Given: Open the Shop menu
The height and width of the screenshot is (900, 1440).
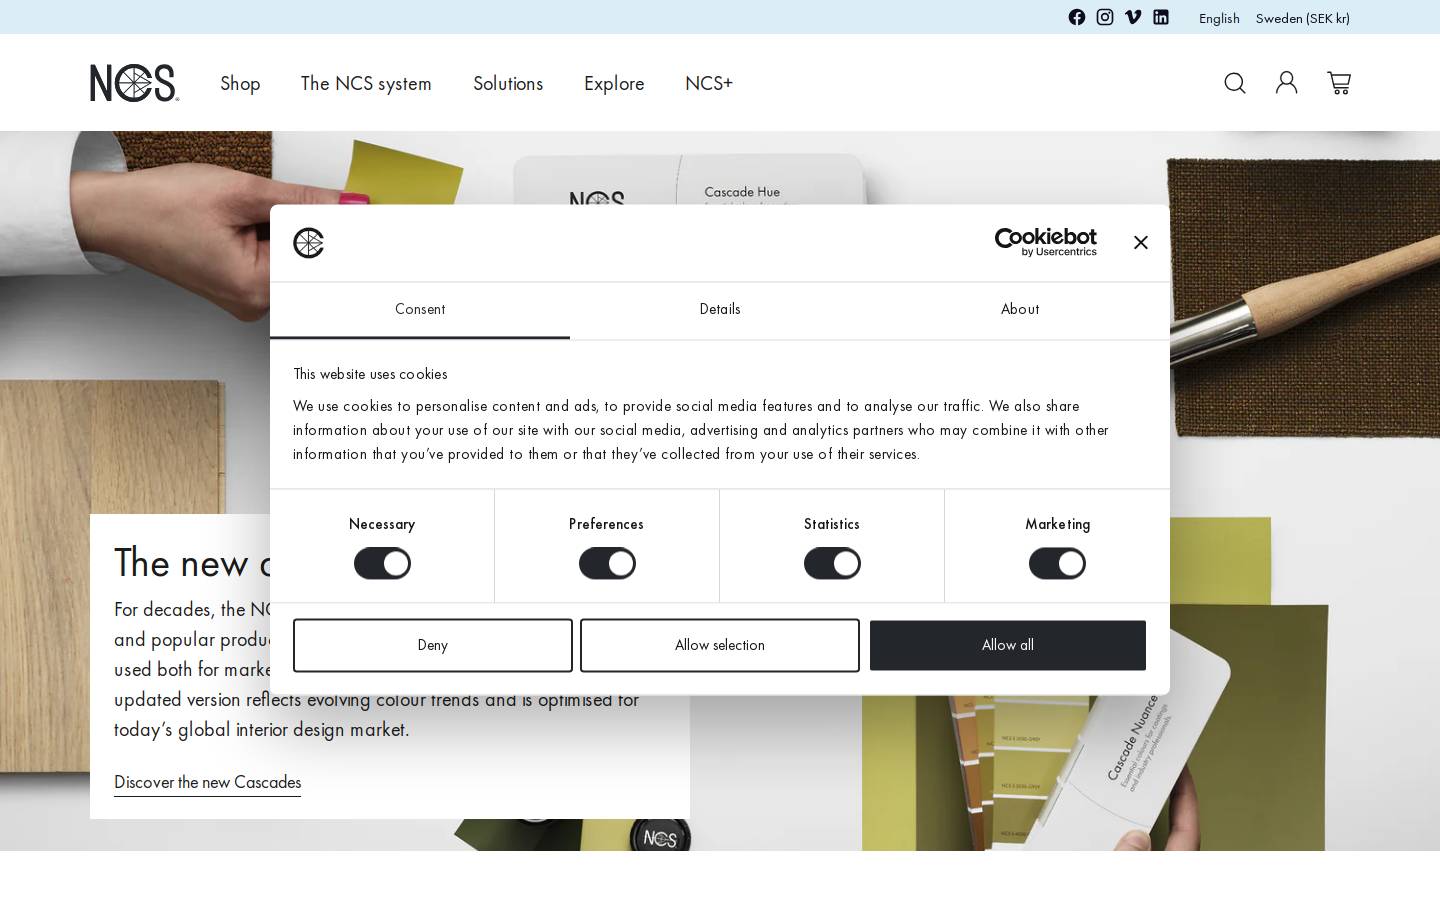Looking at the screenshot, I should tap(240, 83).
